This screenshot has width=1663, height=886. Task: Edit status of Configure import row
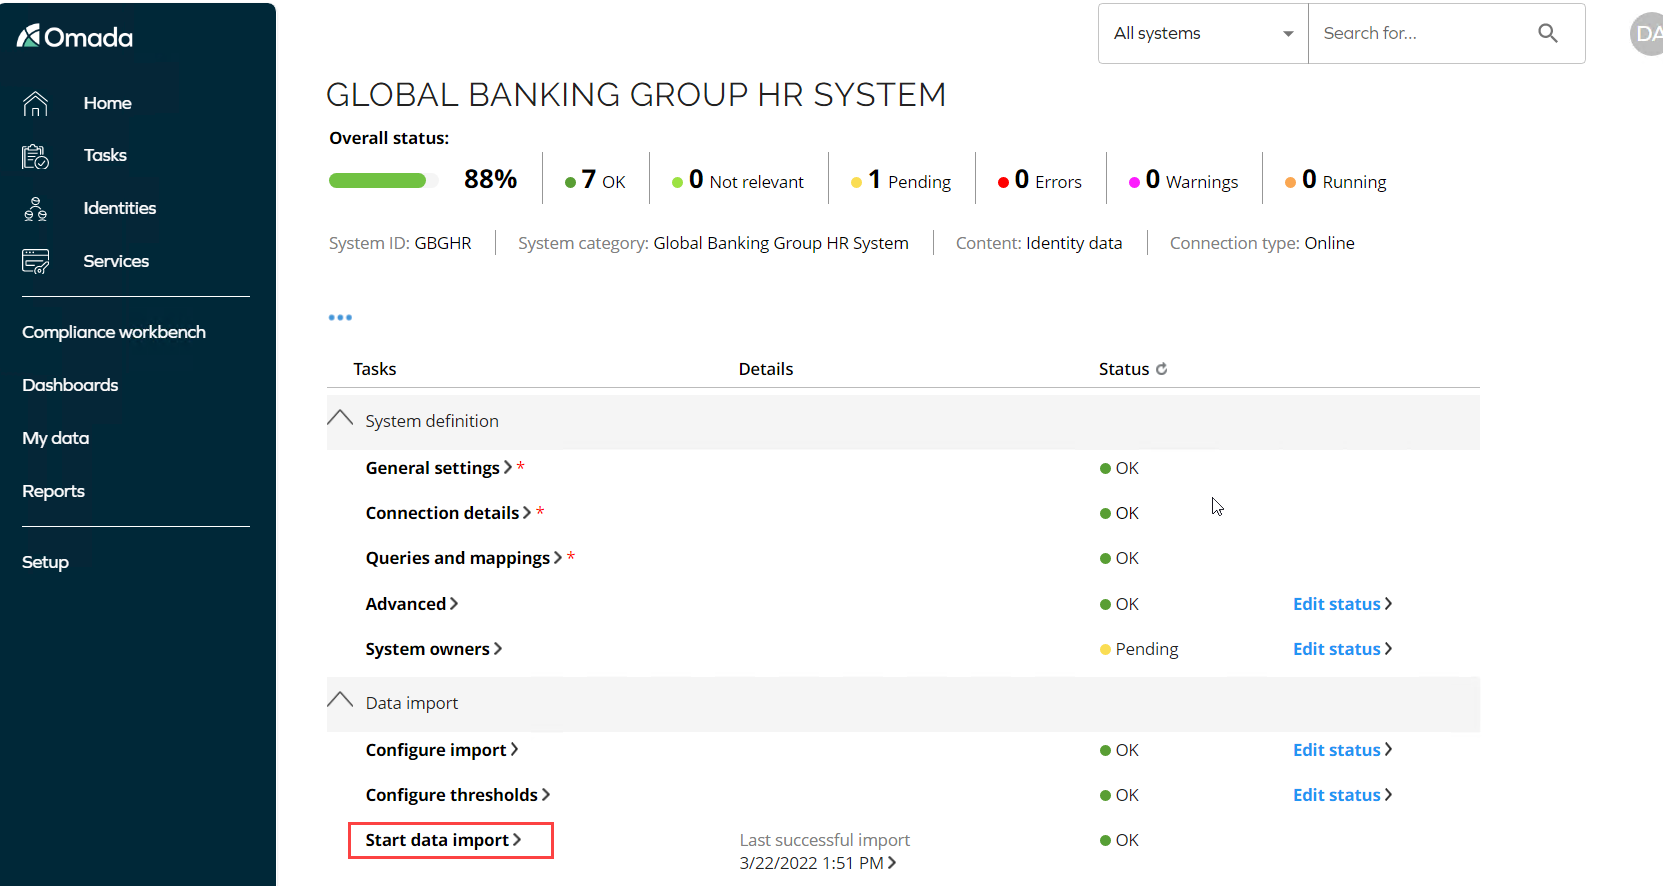tap(1342, 750)
